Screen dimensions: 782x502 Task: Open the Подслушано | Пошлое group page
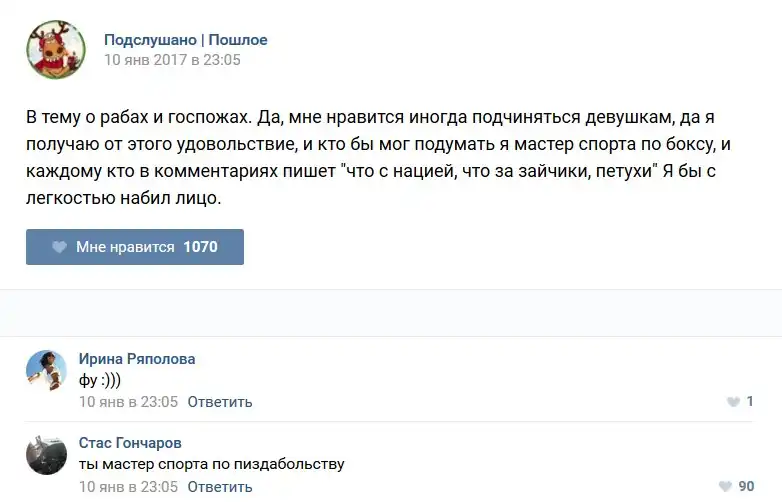[x=186, y=40]
